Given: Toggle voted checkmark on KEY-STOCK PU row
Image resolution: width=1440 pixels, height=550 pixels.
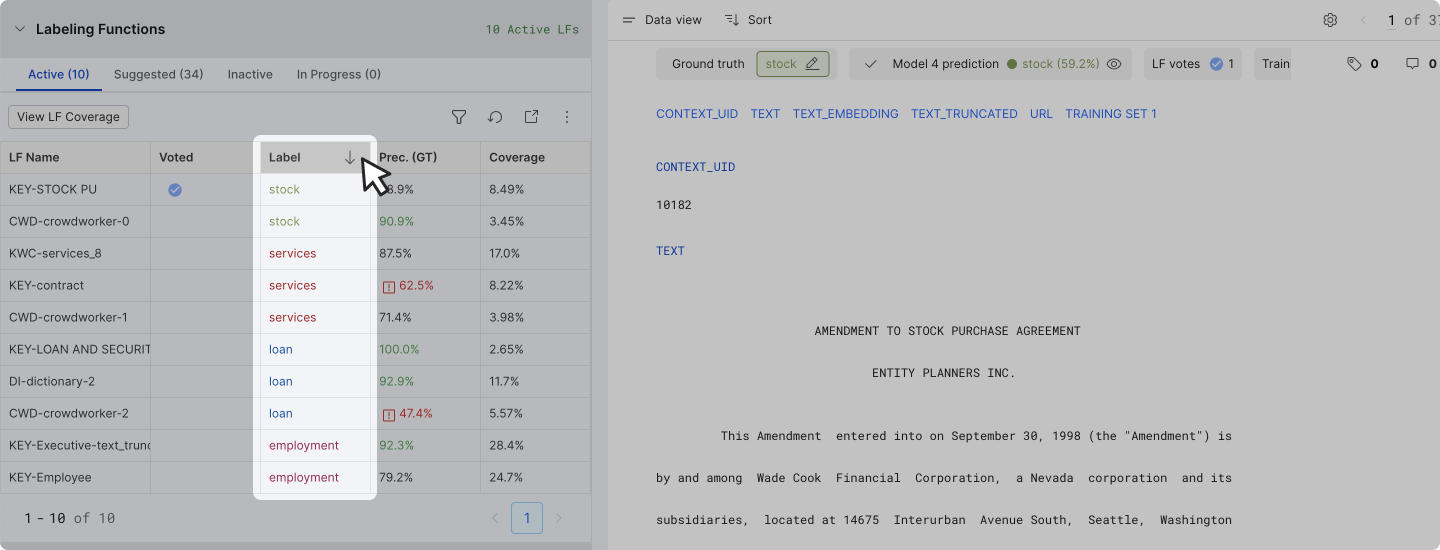Looking at the screenshot, I should (175, 189).
